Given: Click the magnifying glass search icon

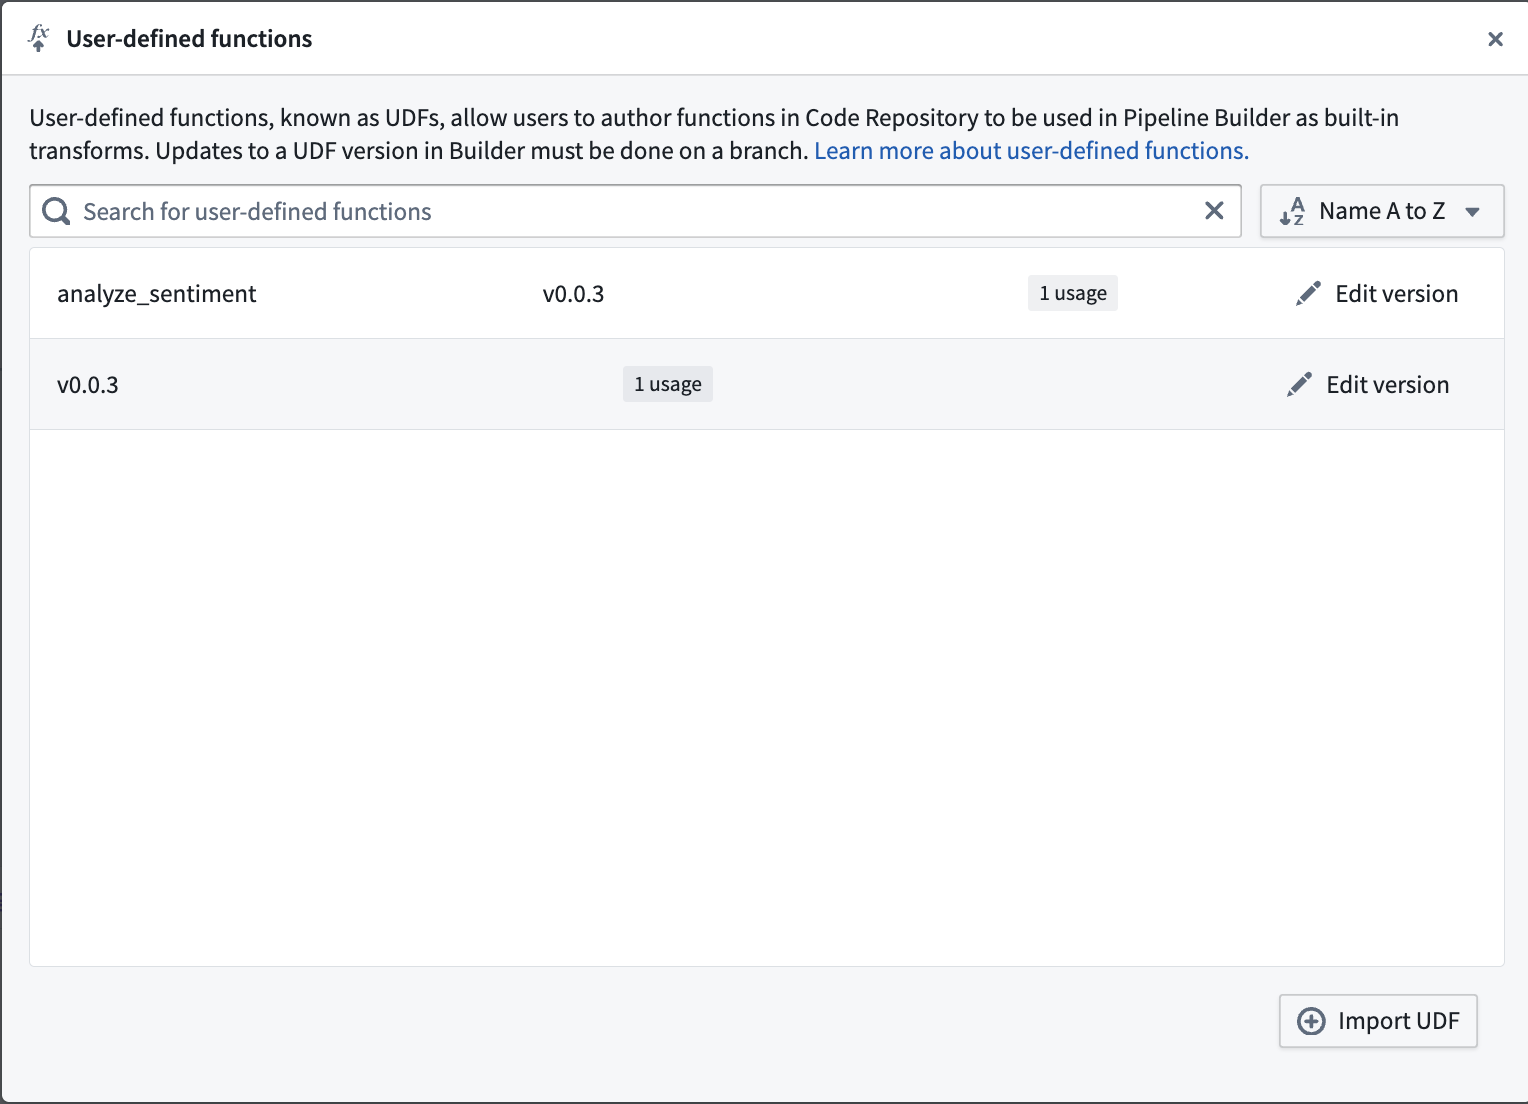Looking at the screenshot, I should coord(55,211).
